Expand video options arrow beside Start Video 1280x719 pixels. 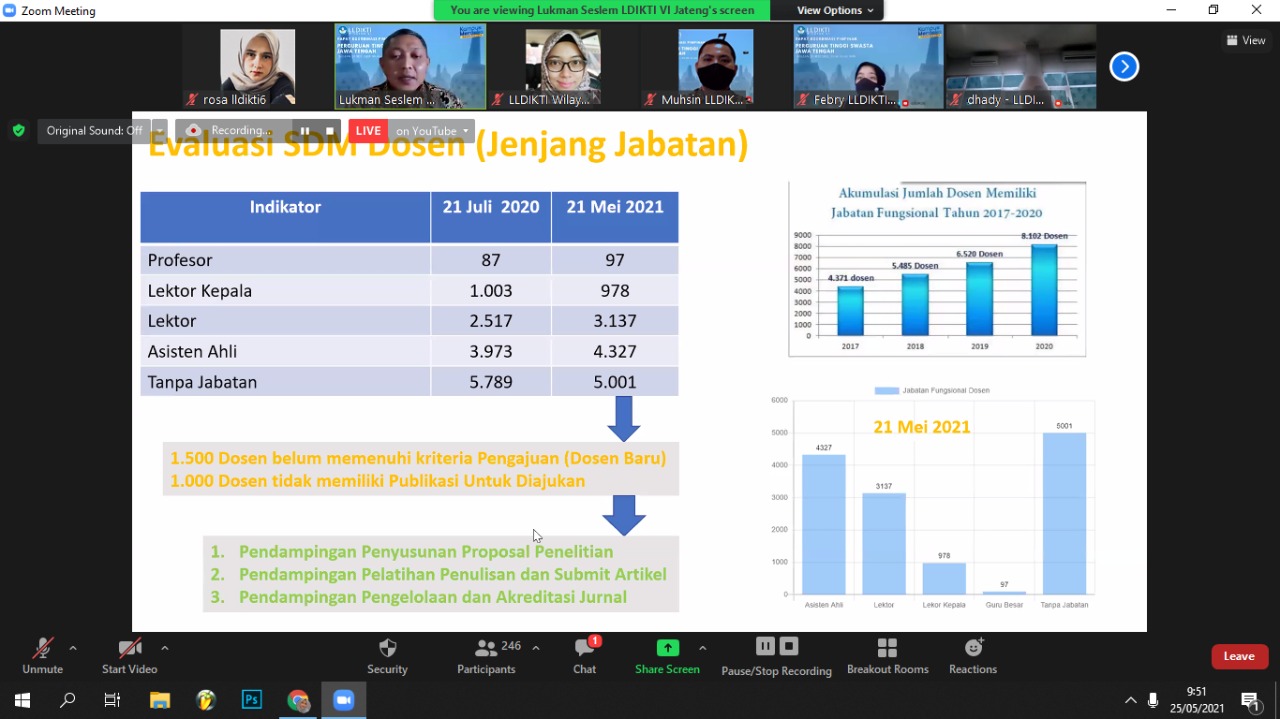pos(165,648)
